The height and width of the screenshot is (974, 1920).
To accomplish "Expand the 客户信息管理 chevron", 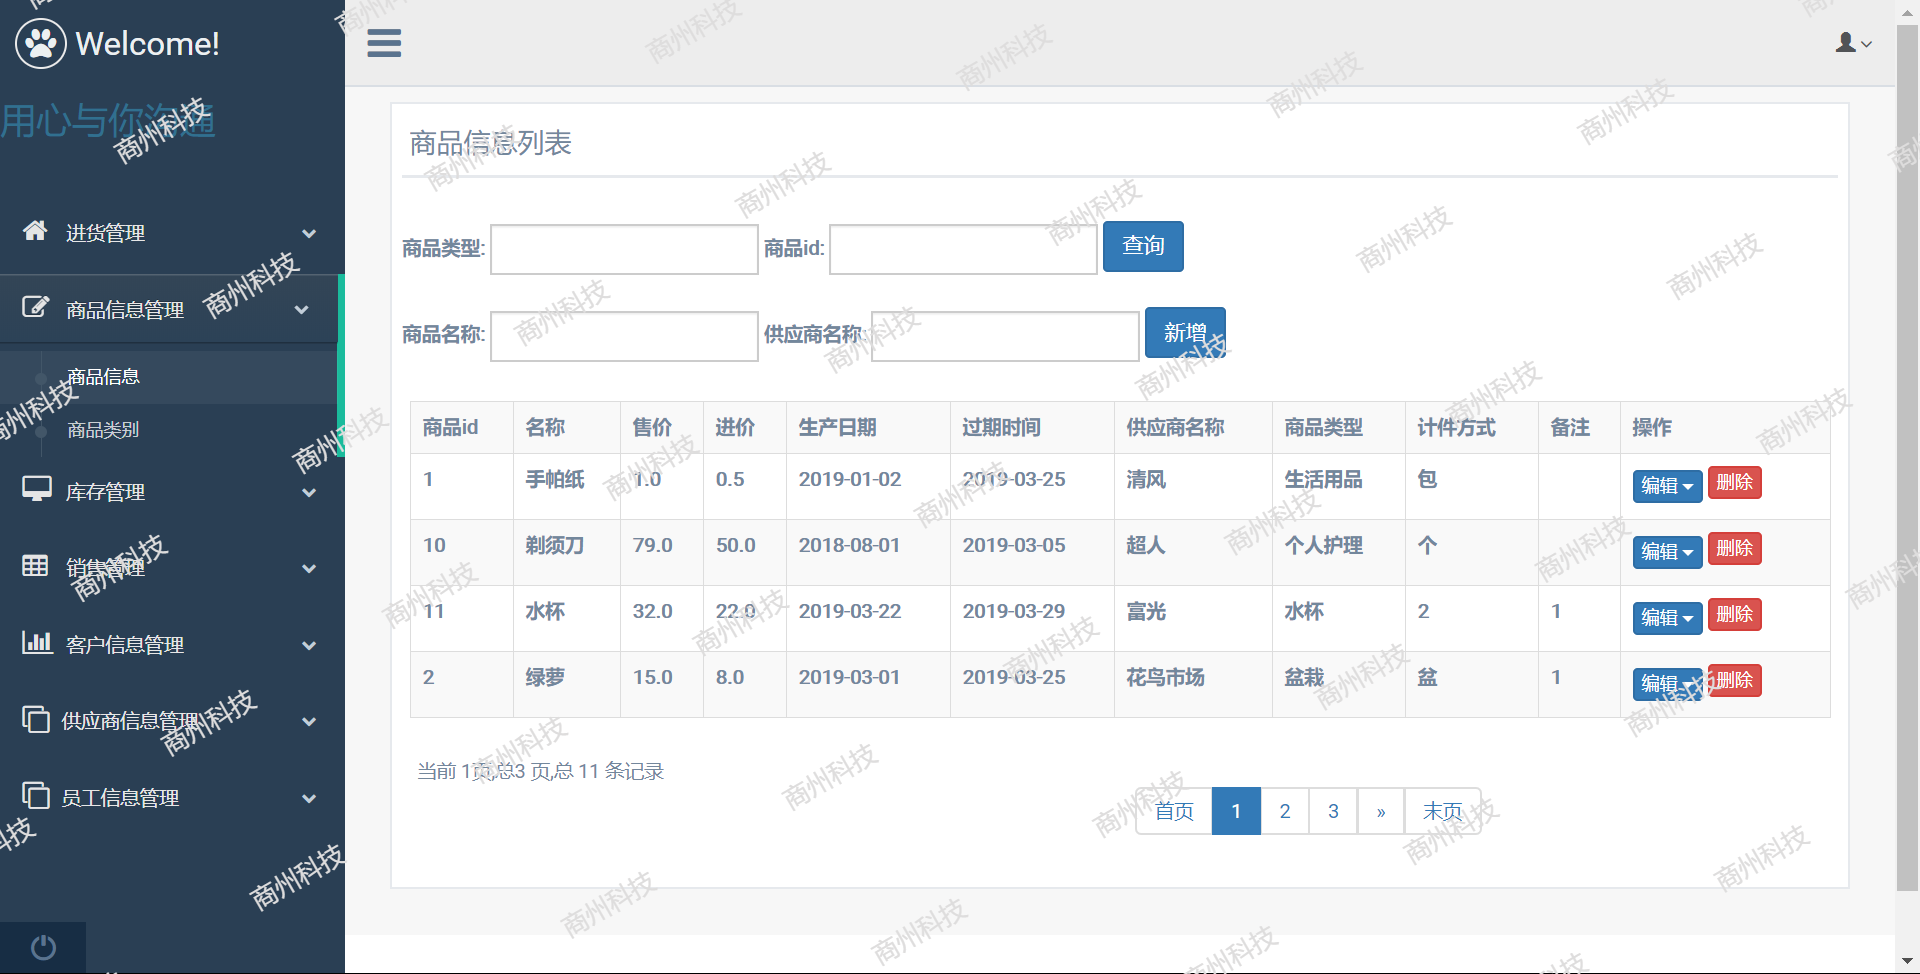I will click(x=309, y=645).
